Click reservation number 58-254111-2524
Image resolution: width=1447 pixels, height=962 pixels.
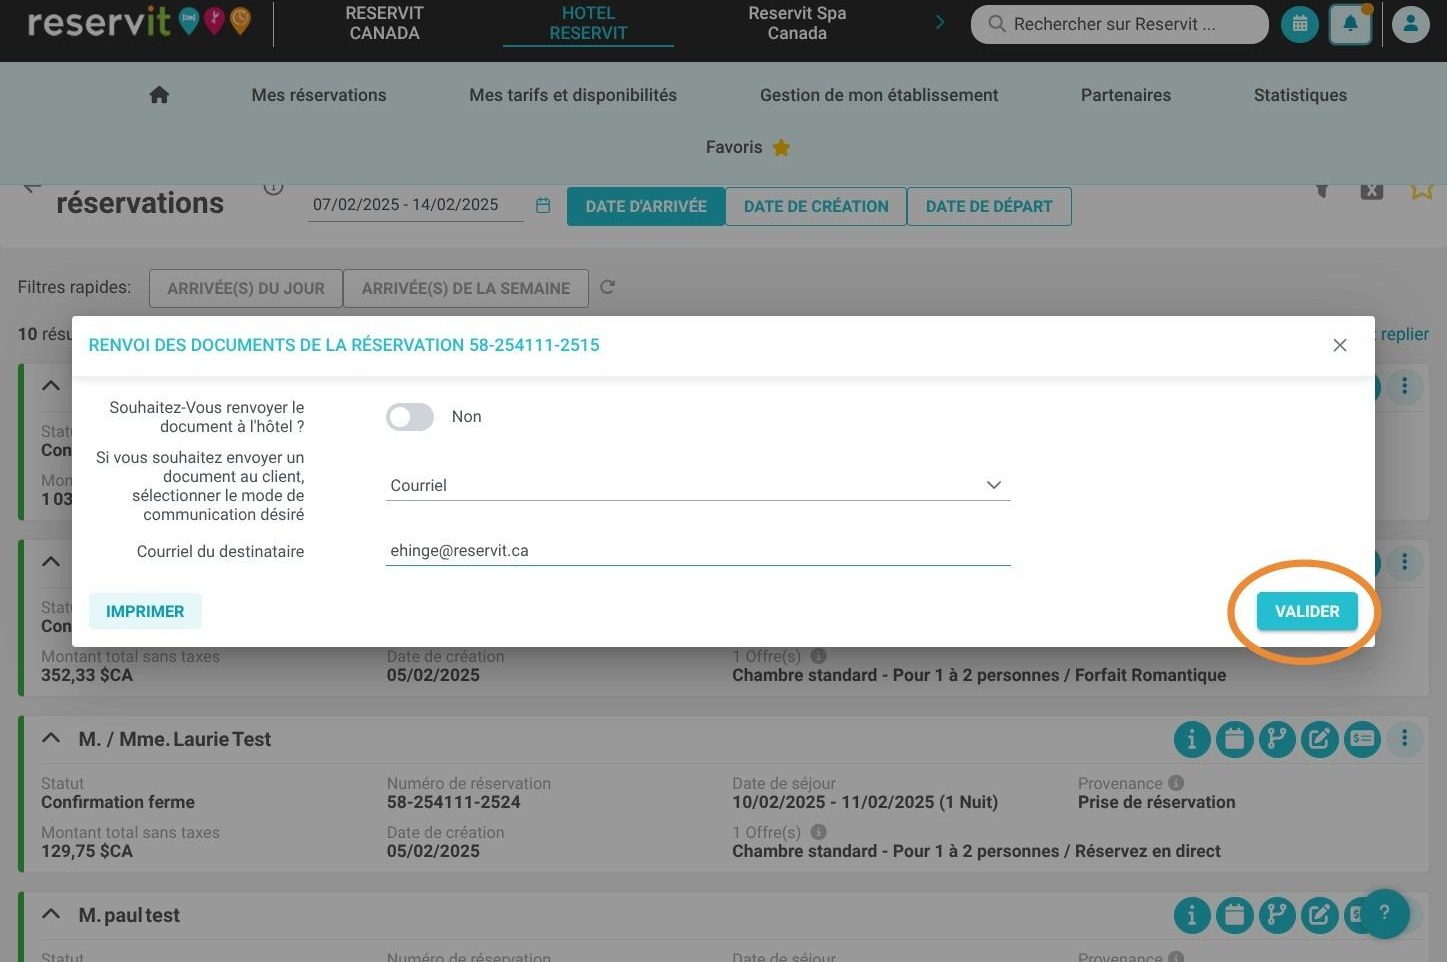click(454, 802)
